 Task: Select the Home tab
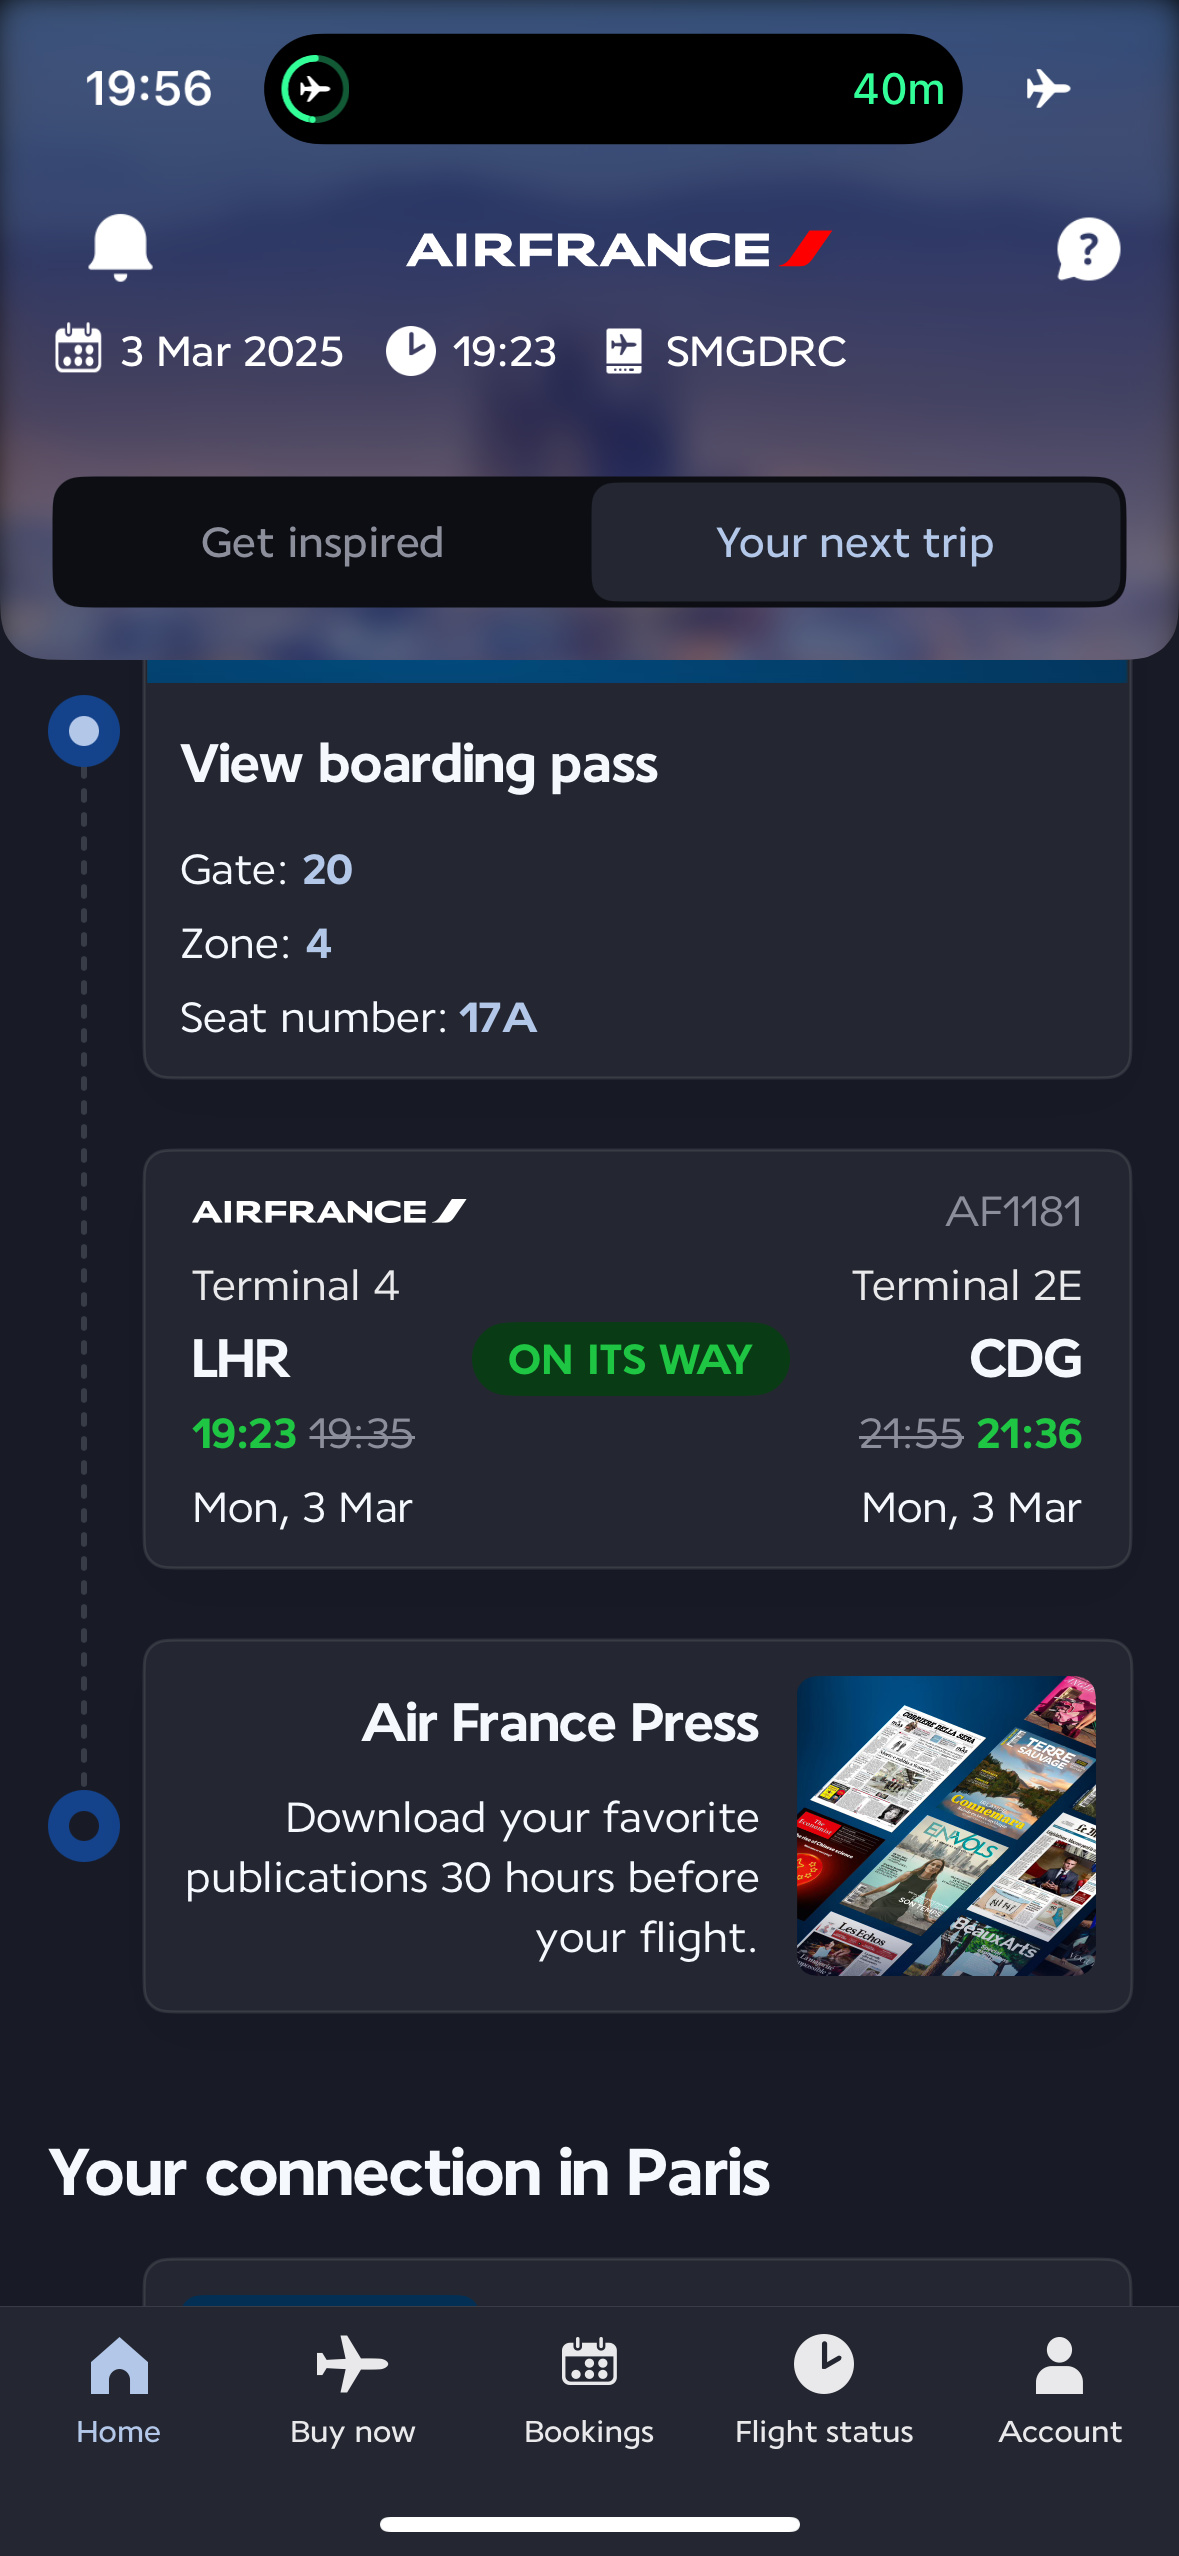point(118,2390)
